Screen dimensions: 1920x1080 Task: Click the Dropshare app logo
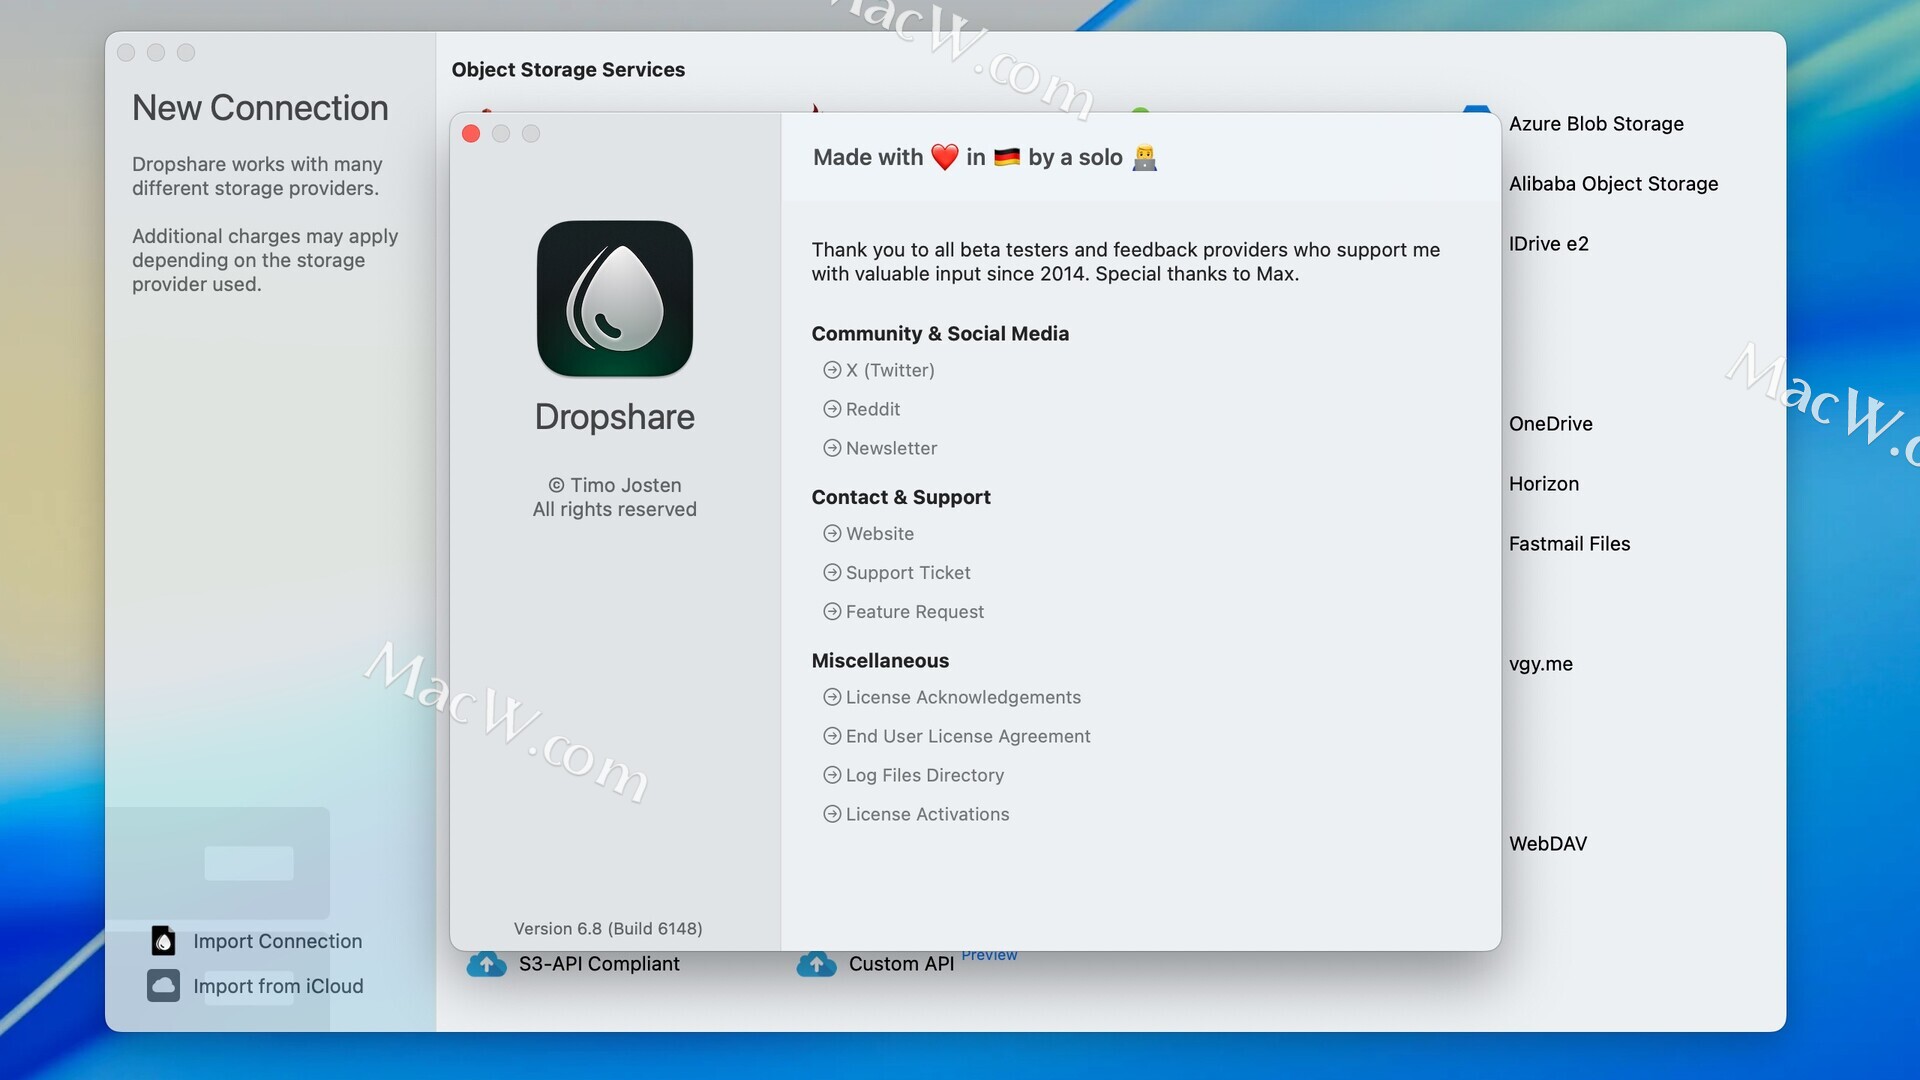click(614, 298)
